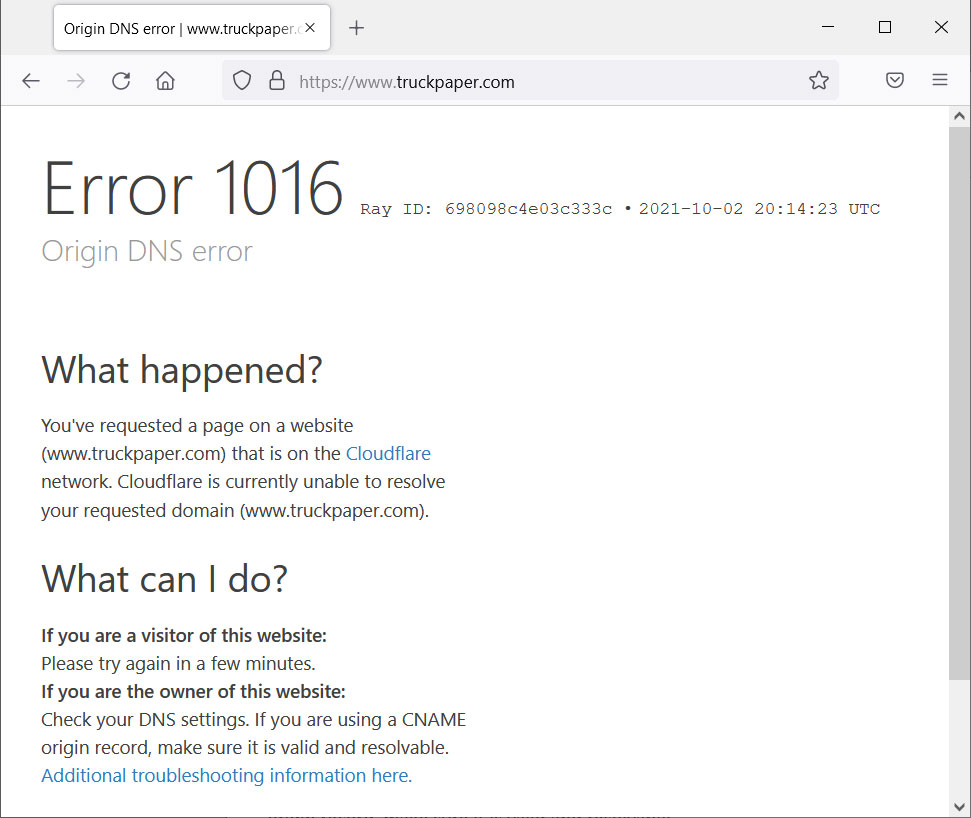Open Additional troubleshooting information here link
This screenshot has height=818, width=971.
click(x=227, y=775)
